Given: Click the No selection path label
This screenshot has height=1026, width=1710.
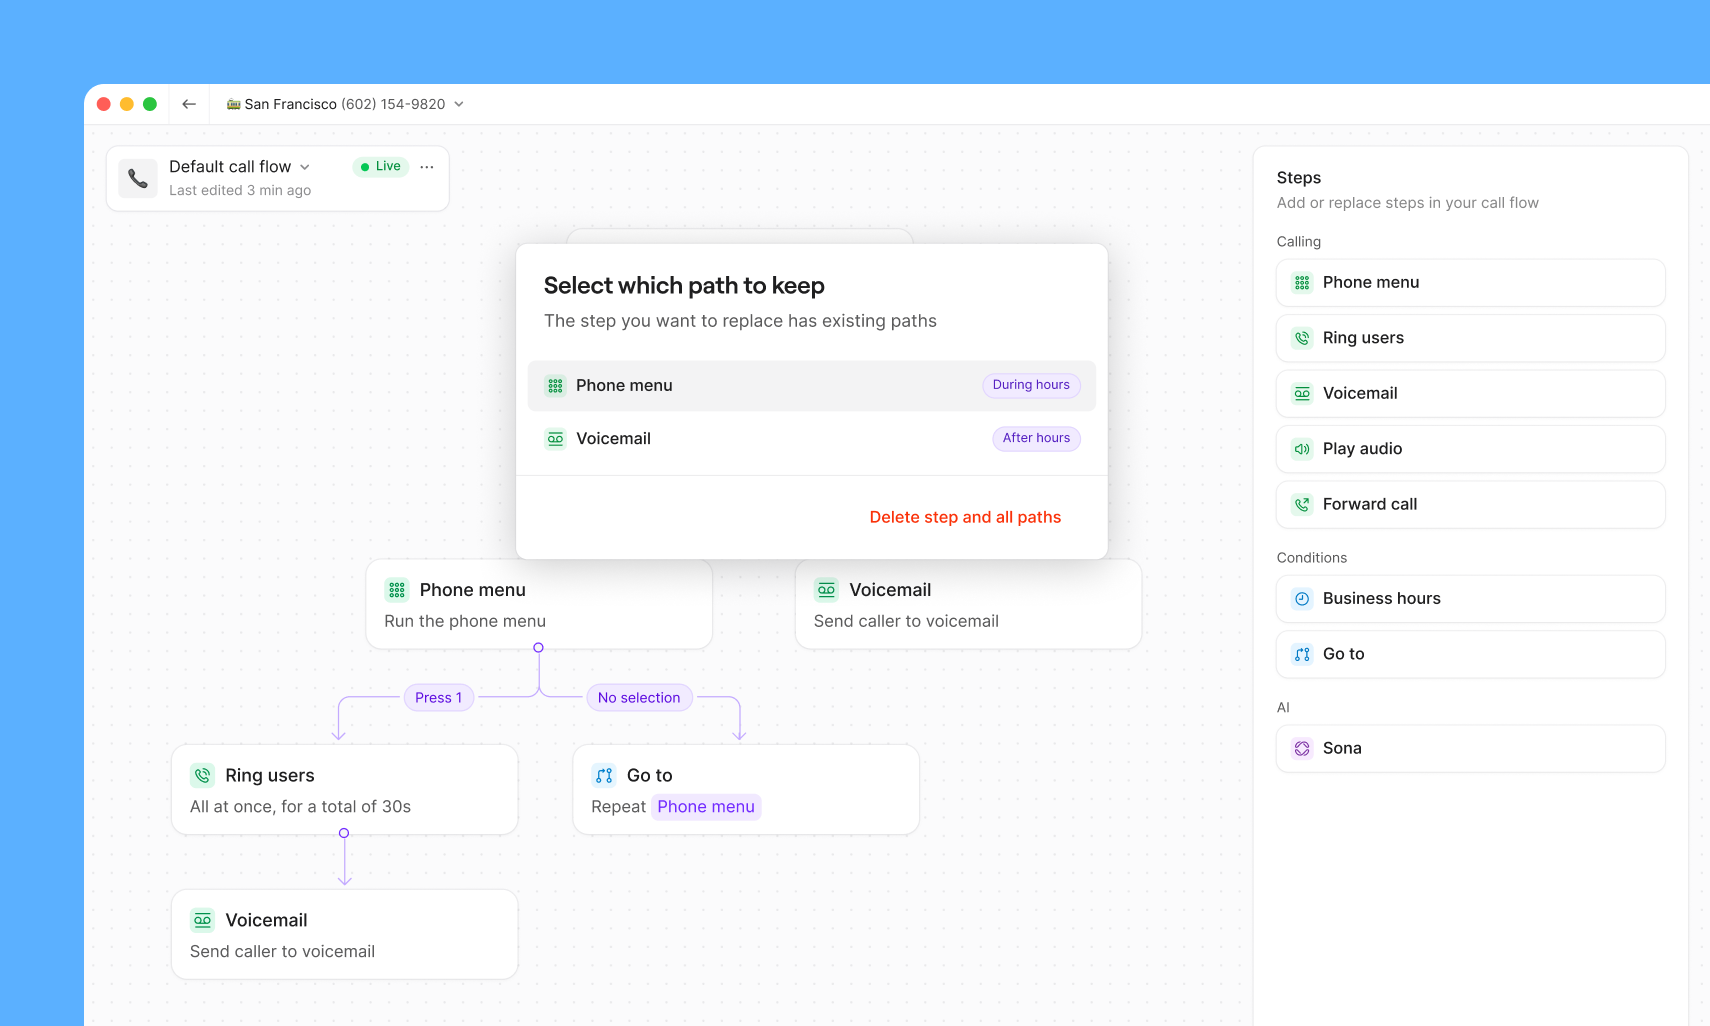Looking at the screenshot, I should click(639, 698).
